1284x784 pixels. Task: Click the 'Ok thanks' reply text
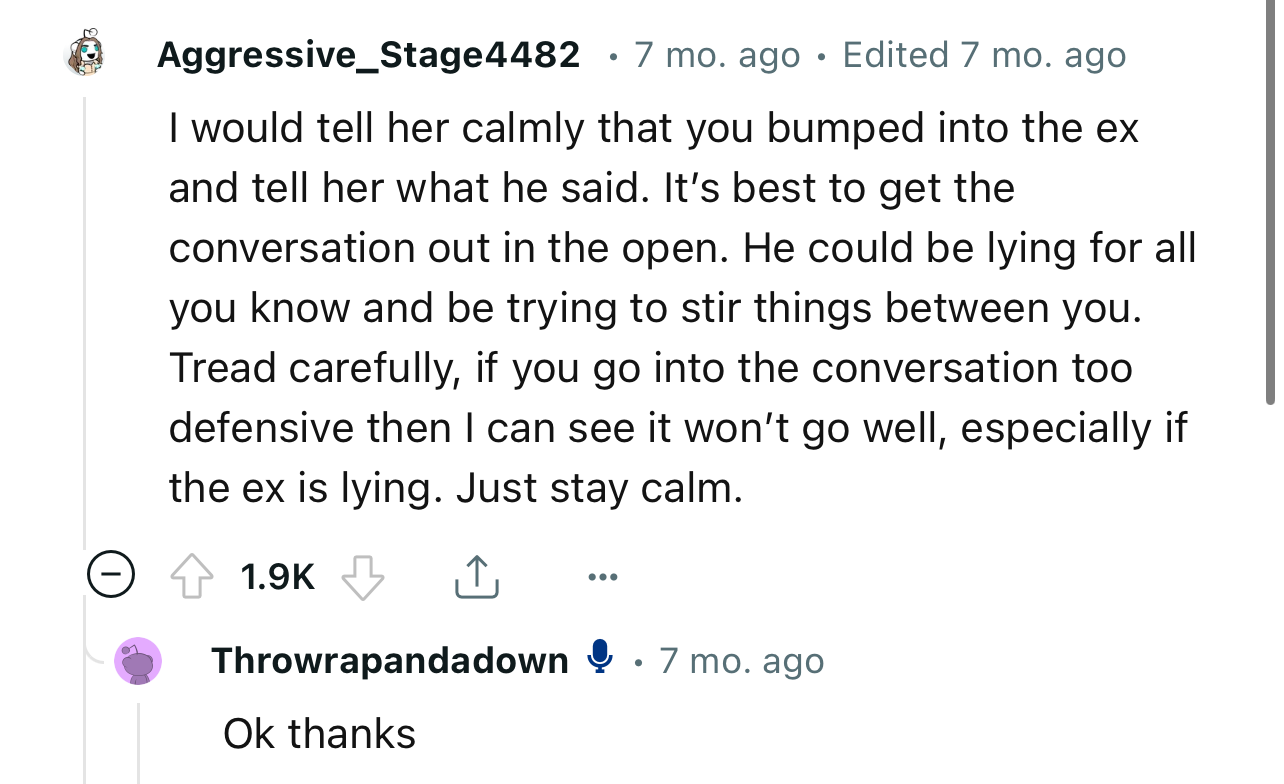pyautogui.click(x=317, y=733)
